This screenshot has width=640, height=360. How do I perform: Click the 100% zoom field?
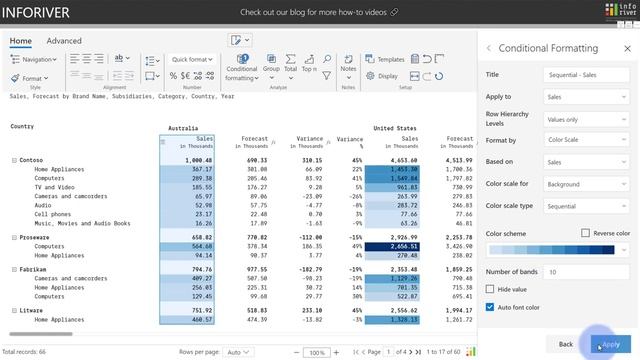click(317, 352)
